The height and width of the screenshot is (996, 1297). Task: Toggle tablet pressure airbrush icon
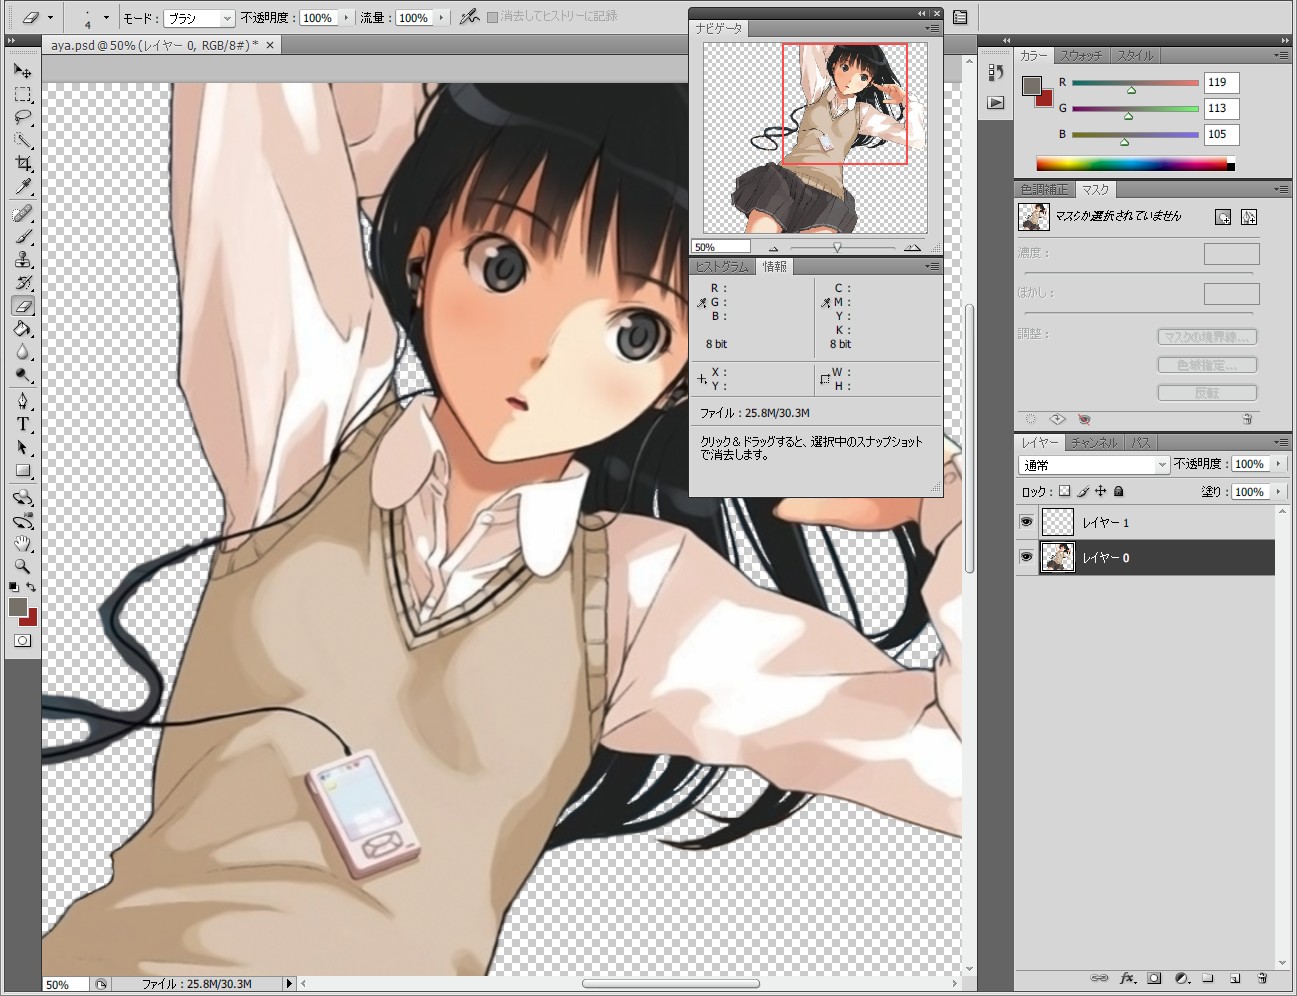[469, 17]
